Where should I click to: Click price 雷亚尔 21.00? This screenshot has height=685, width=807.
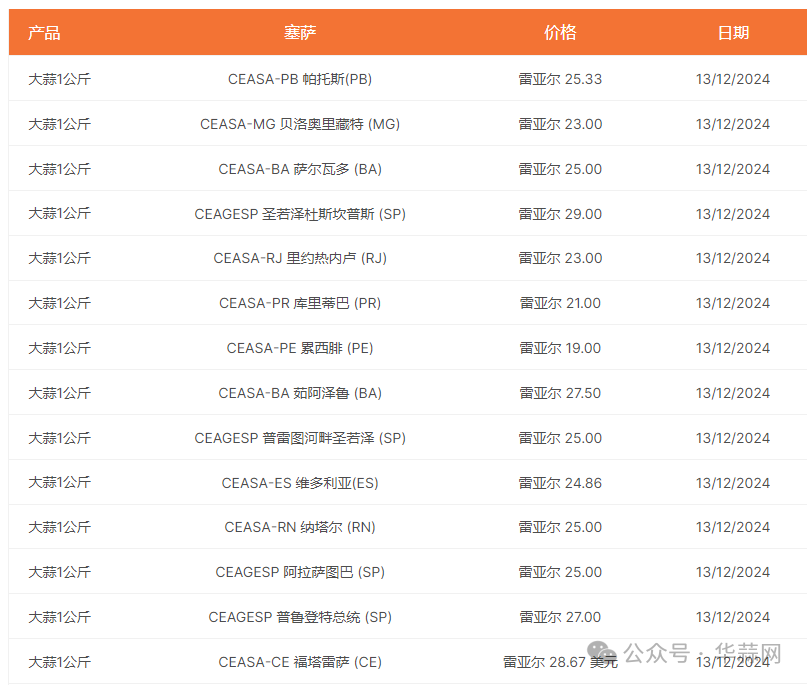click(x=560, y=303)
